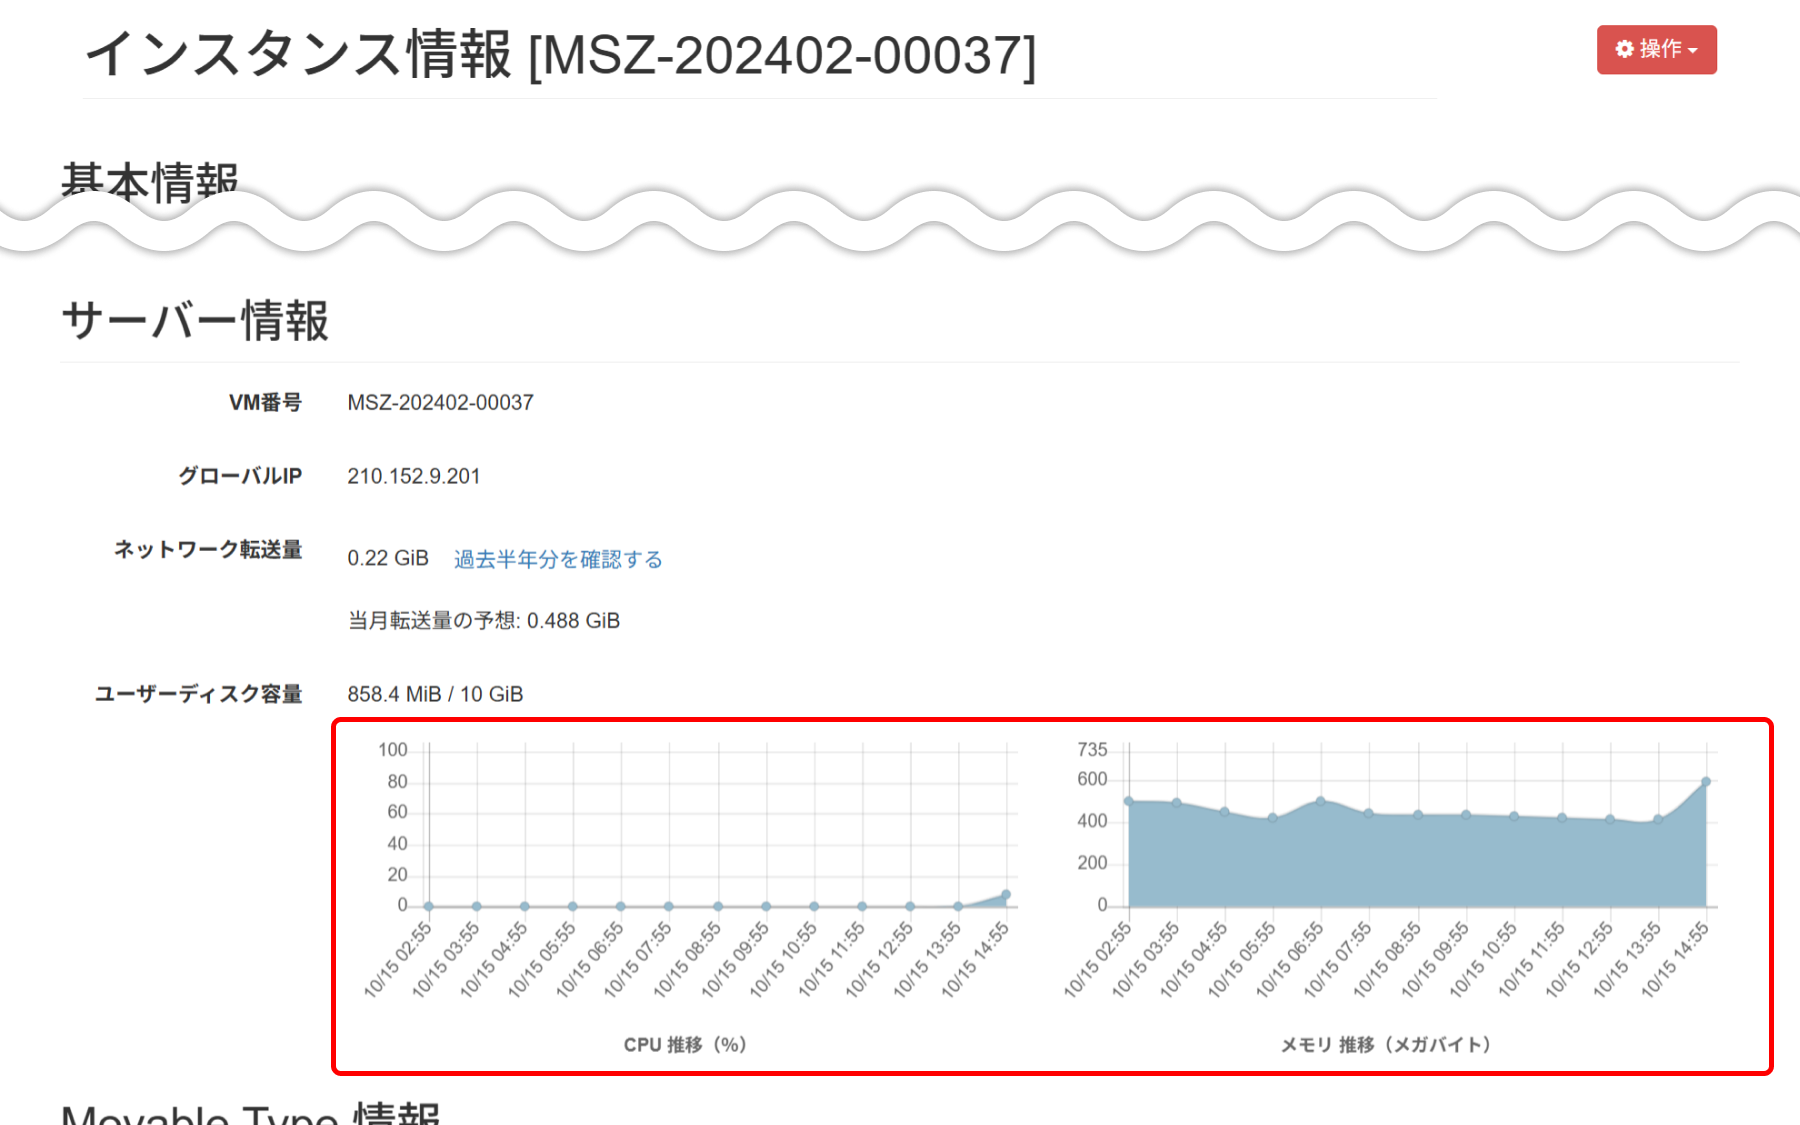Click the インスタンス情報 page title
Image resolution: width=1800 pixels, height=1125 pixels.
[x=560, y=54]
